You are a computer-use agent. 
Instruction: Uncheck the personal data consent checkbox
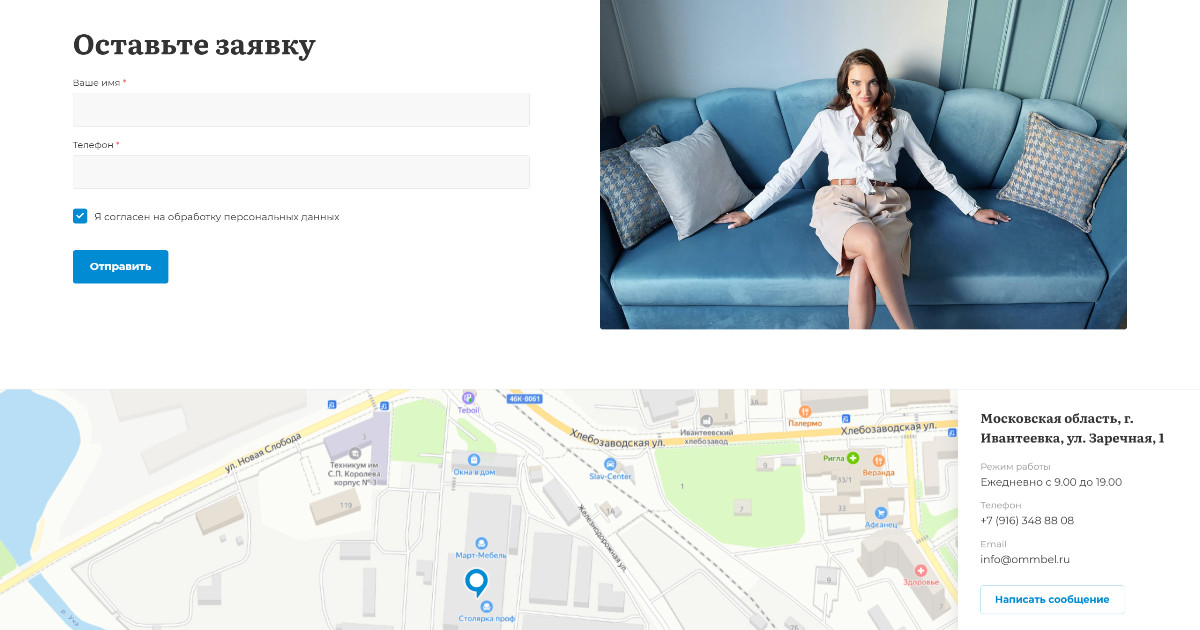pyautogui.click(x=80, y=216)
